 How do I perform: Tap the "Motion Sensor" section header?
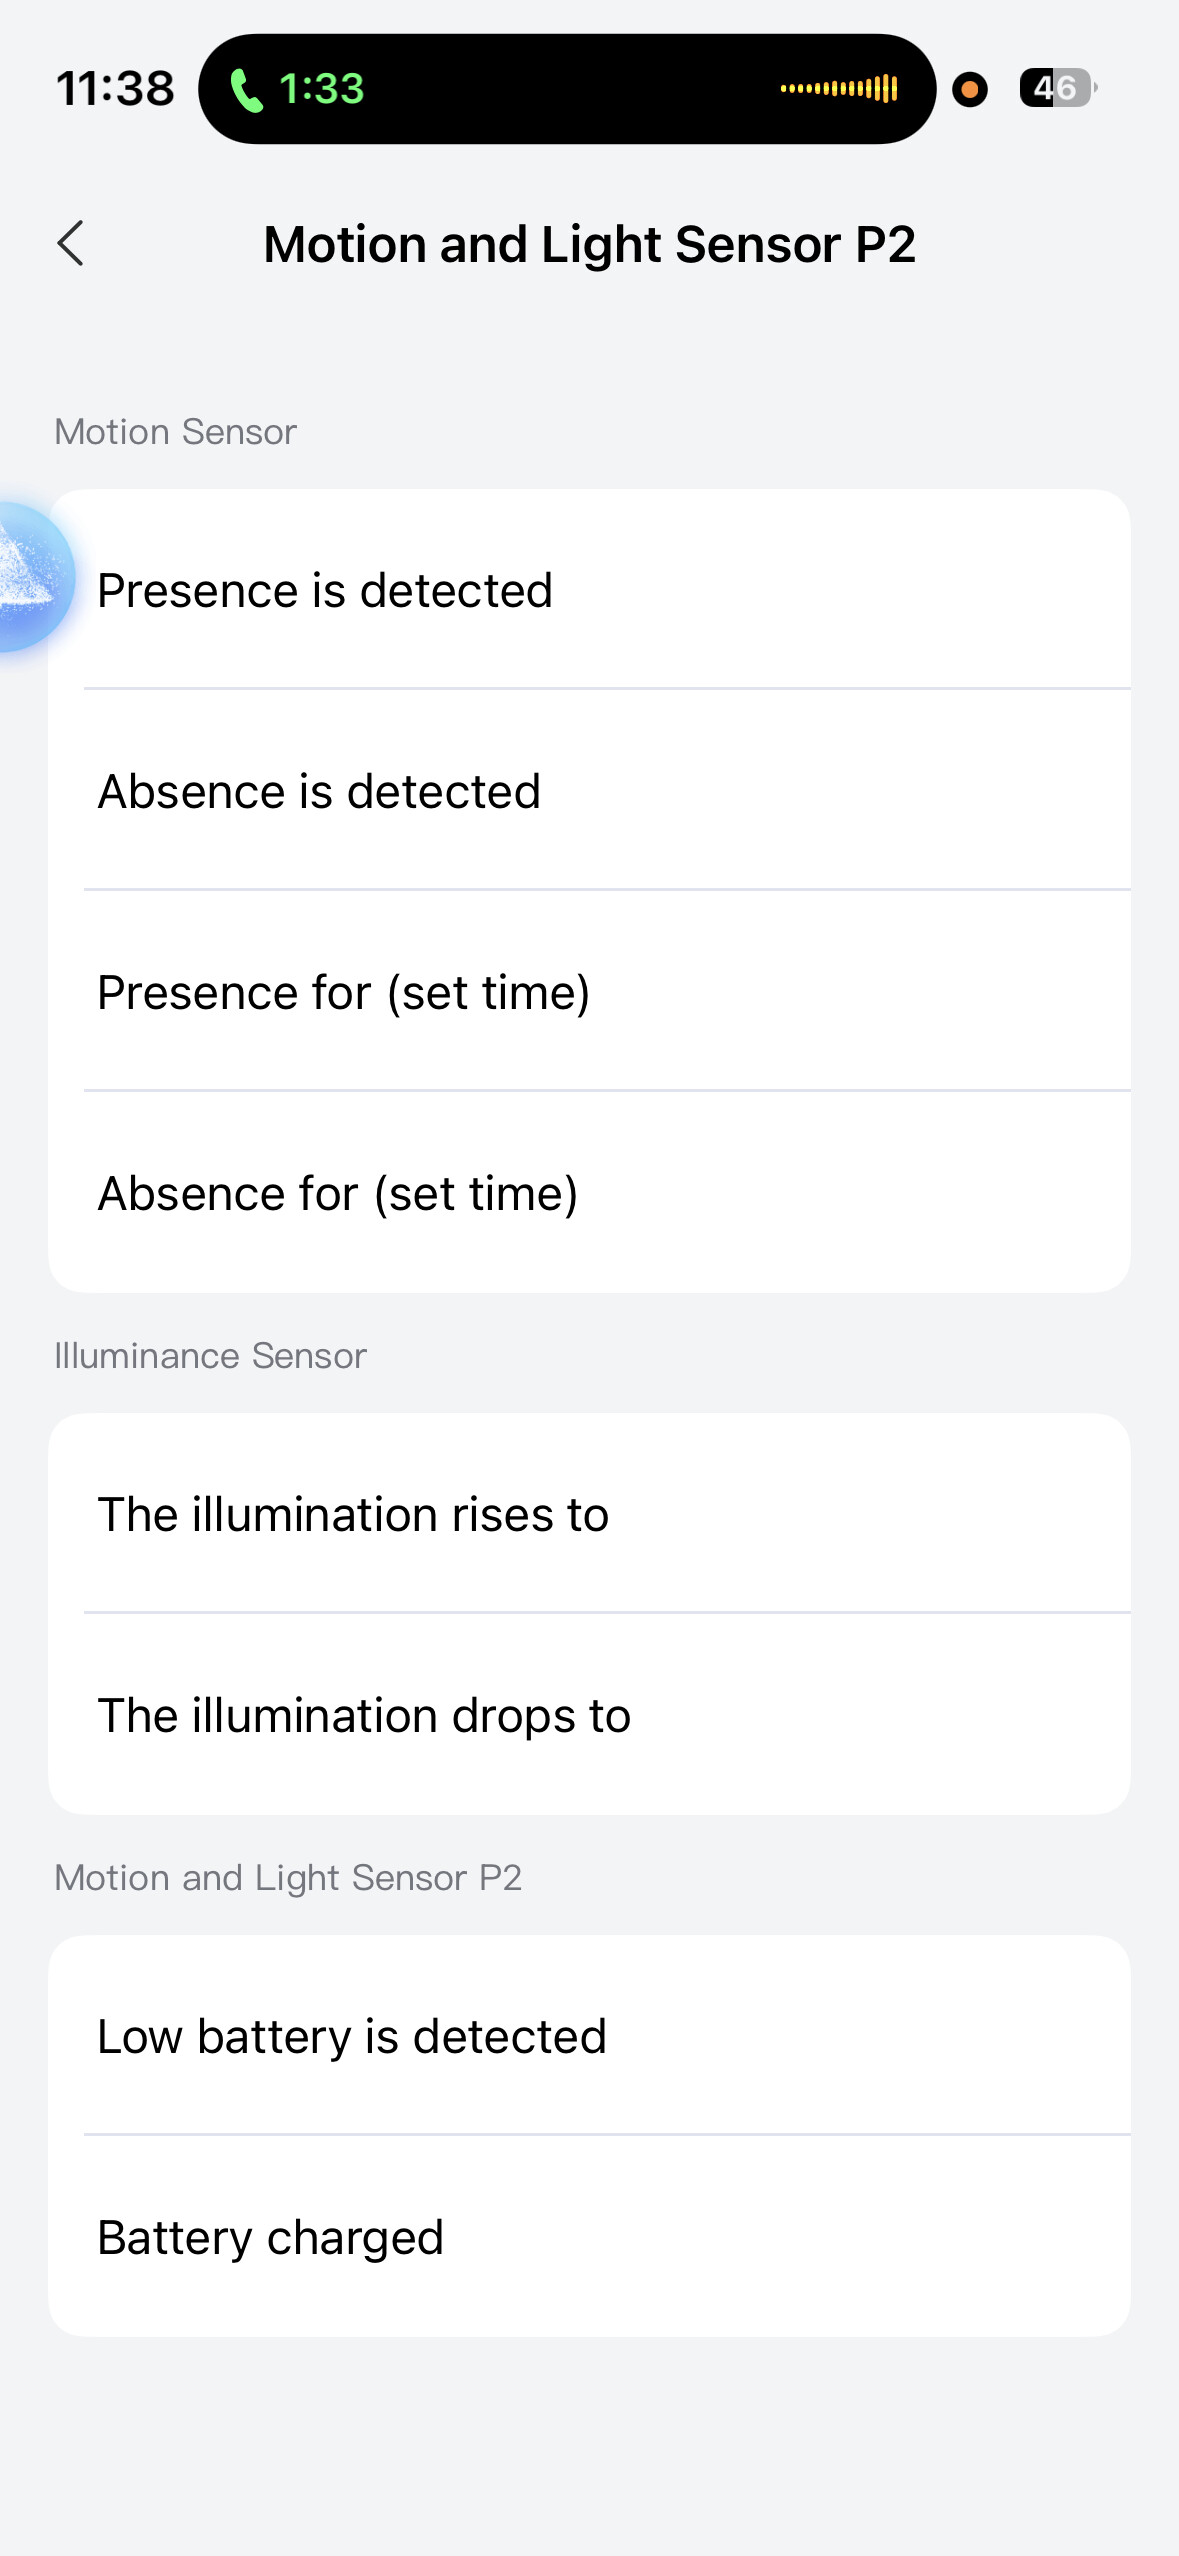[x=175, y=432]
